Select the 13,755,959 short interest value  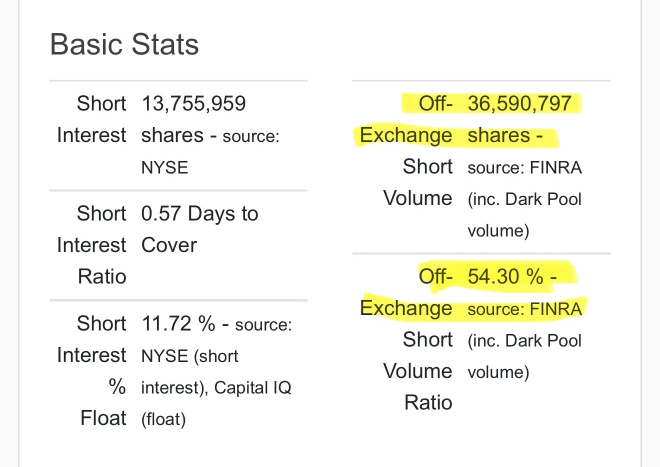coord(194,104)
